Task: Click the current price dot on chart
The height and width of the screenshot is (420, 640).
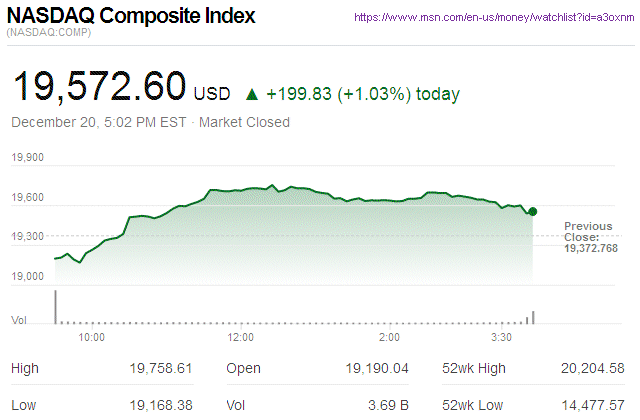Action: point(533,211)
